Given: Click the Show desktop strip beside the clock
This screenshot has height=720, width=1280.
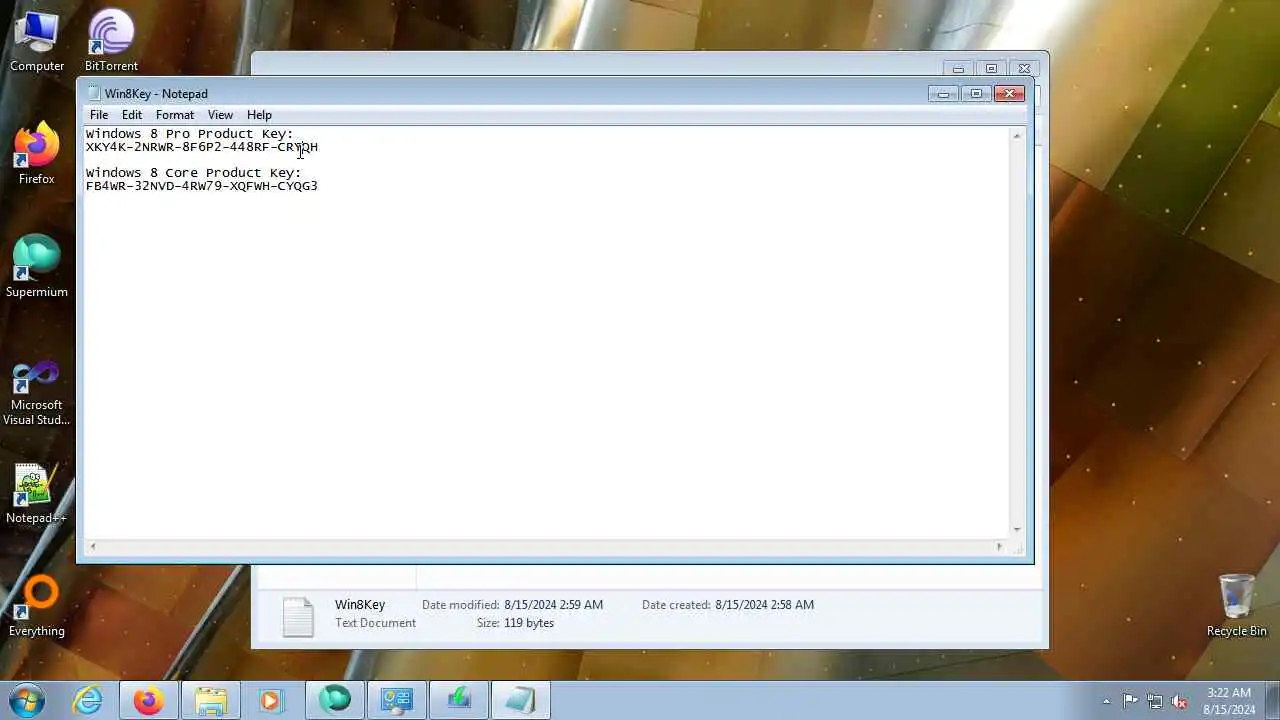Looking at the screenshot, I should click(1273, 701).
